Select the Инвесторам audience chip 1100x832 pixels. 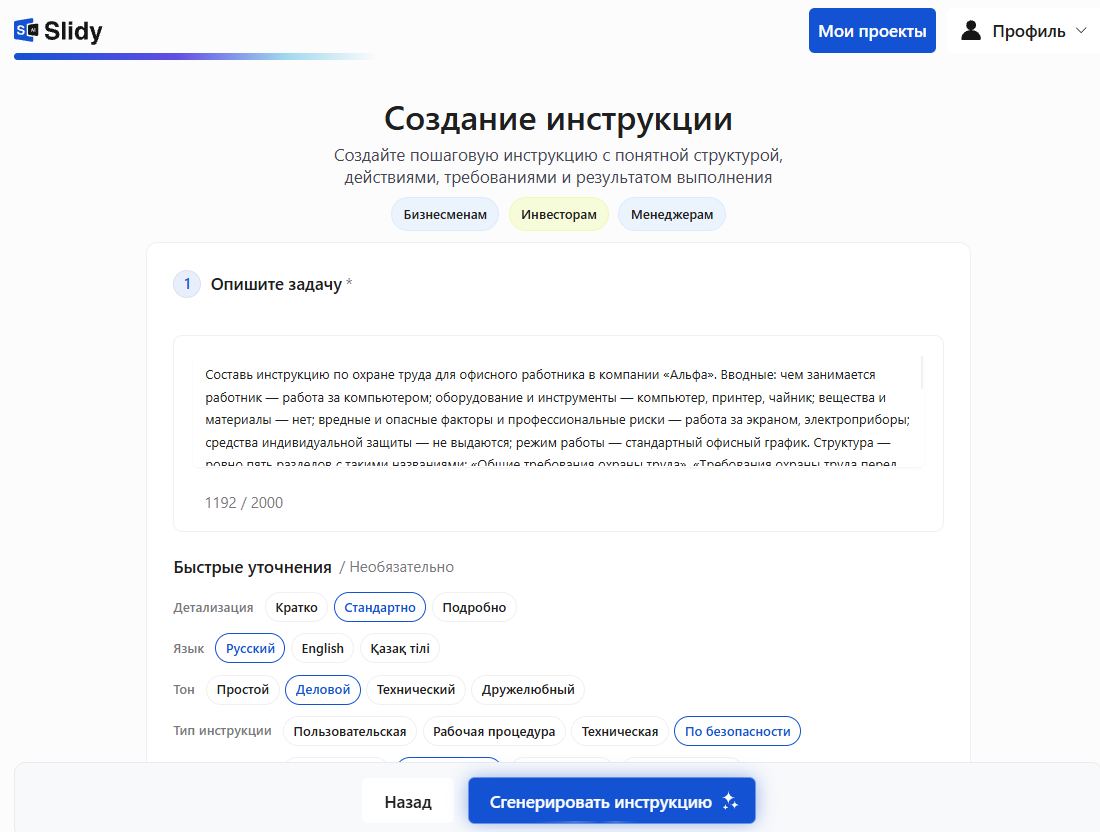tap(558, 214)
